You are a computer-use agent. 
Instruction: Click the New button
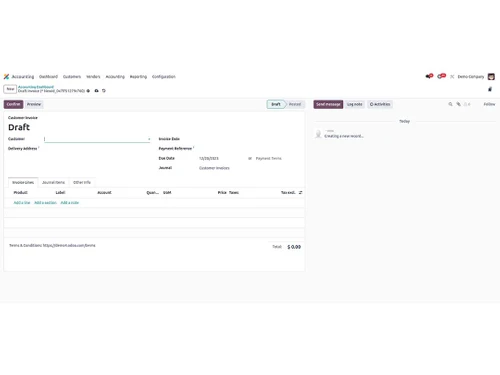(x=10, y=89)
